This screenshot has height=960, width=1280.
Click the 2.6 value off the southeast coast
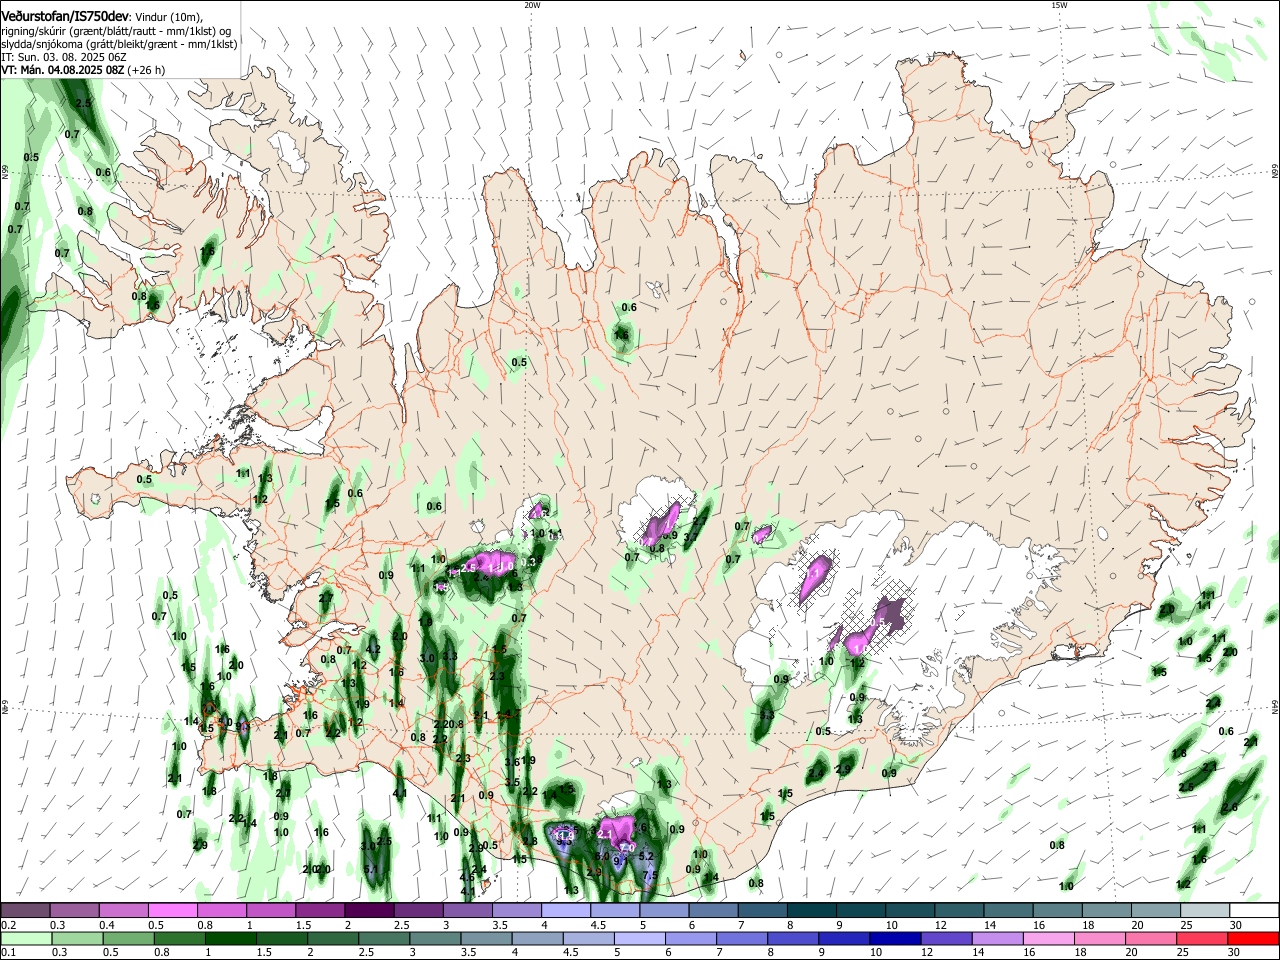[x=1230, y=807]
